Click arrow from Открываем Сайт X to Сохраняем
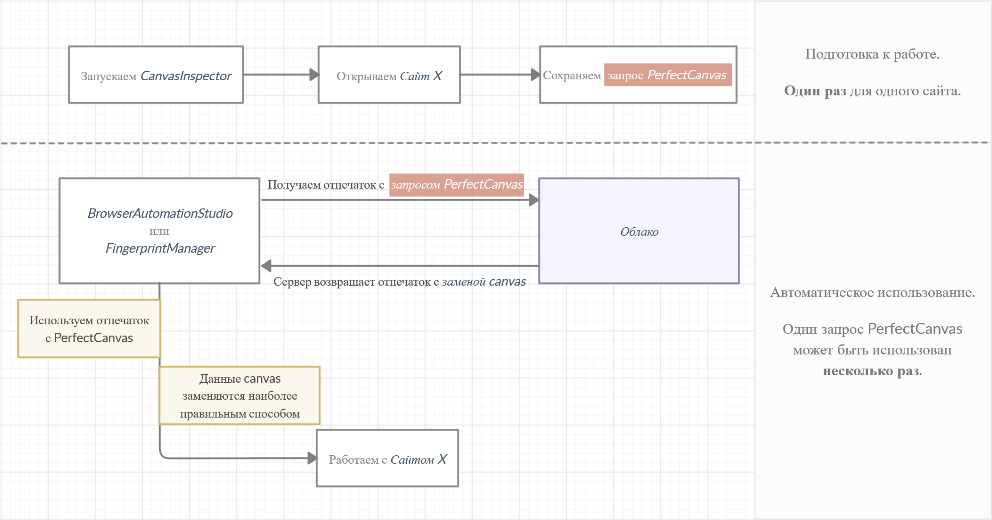Image resolution: width=992 pixels, height=520 pixels. [x=498, y=75]
